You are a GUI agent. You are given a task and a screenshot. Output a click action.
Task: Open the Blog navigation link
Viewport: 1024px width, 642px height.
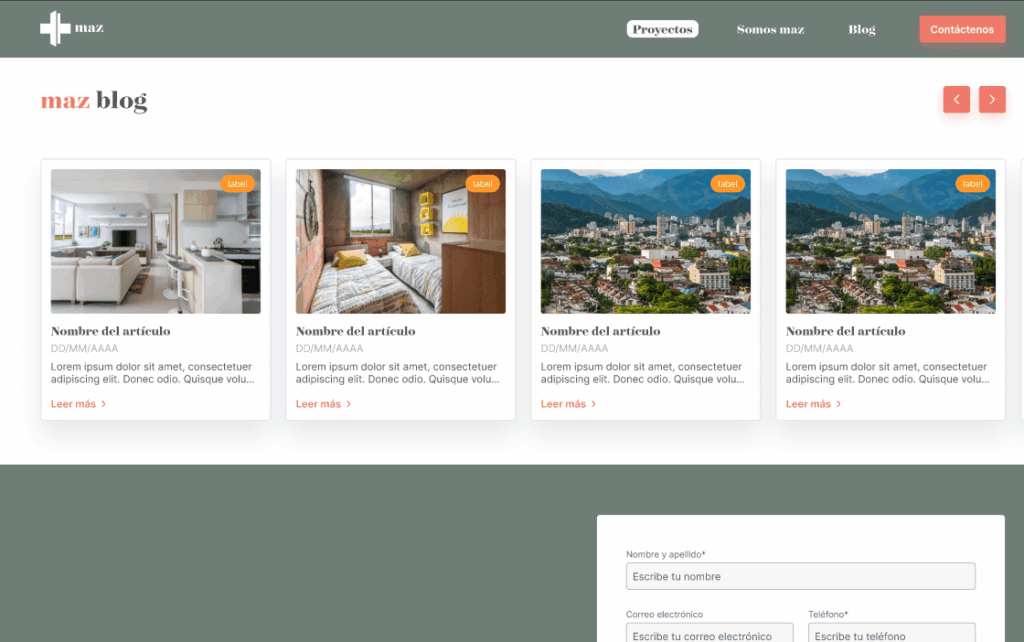pos(861,29)
